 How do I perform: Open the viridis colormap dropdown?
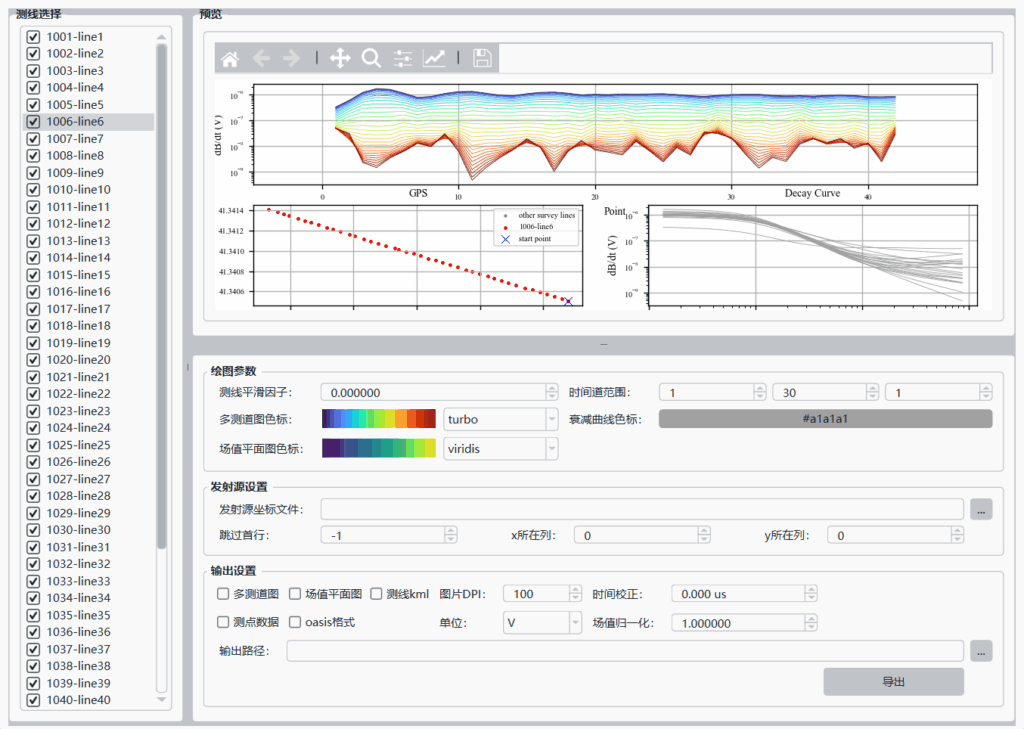(x=500, y=449)
